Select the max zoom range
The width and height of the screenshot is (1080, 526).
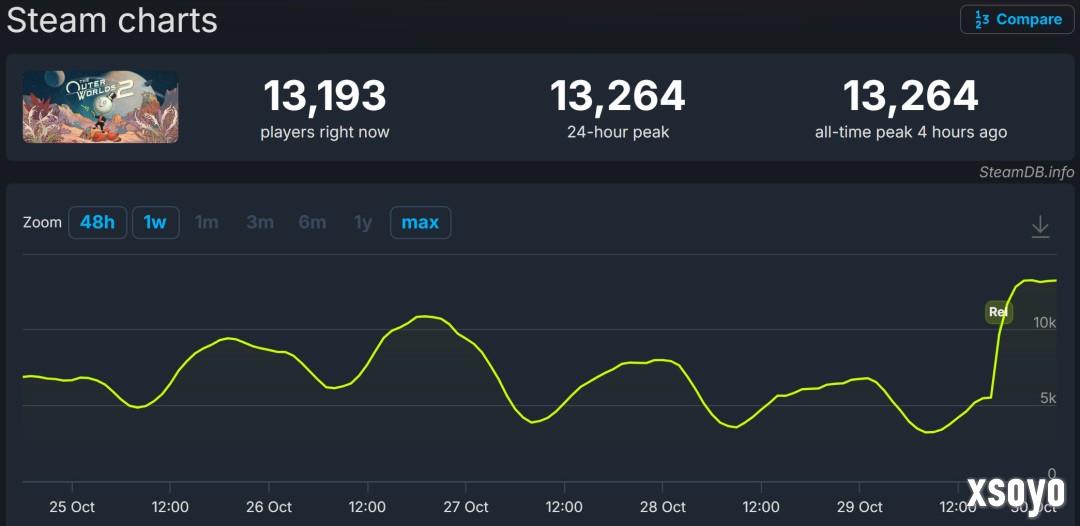420,222
